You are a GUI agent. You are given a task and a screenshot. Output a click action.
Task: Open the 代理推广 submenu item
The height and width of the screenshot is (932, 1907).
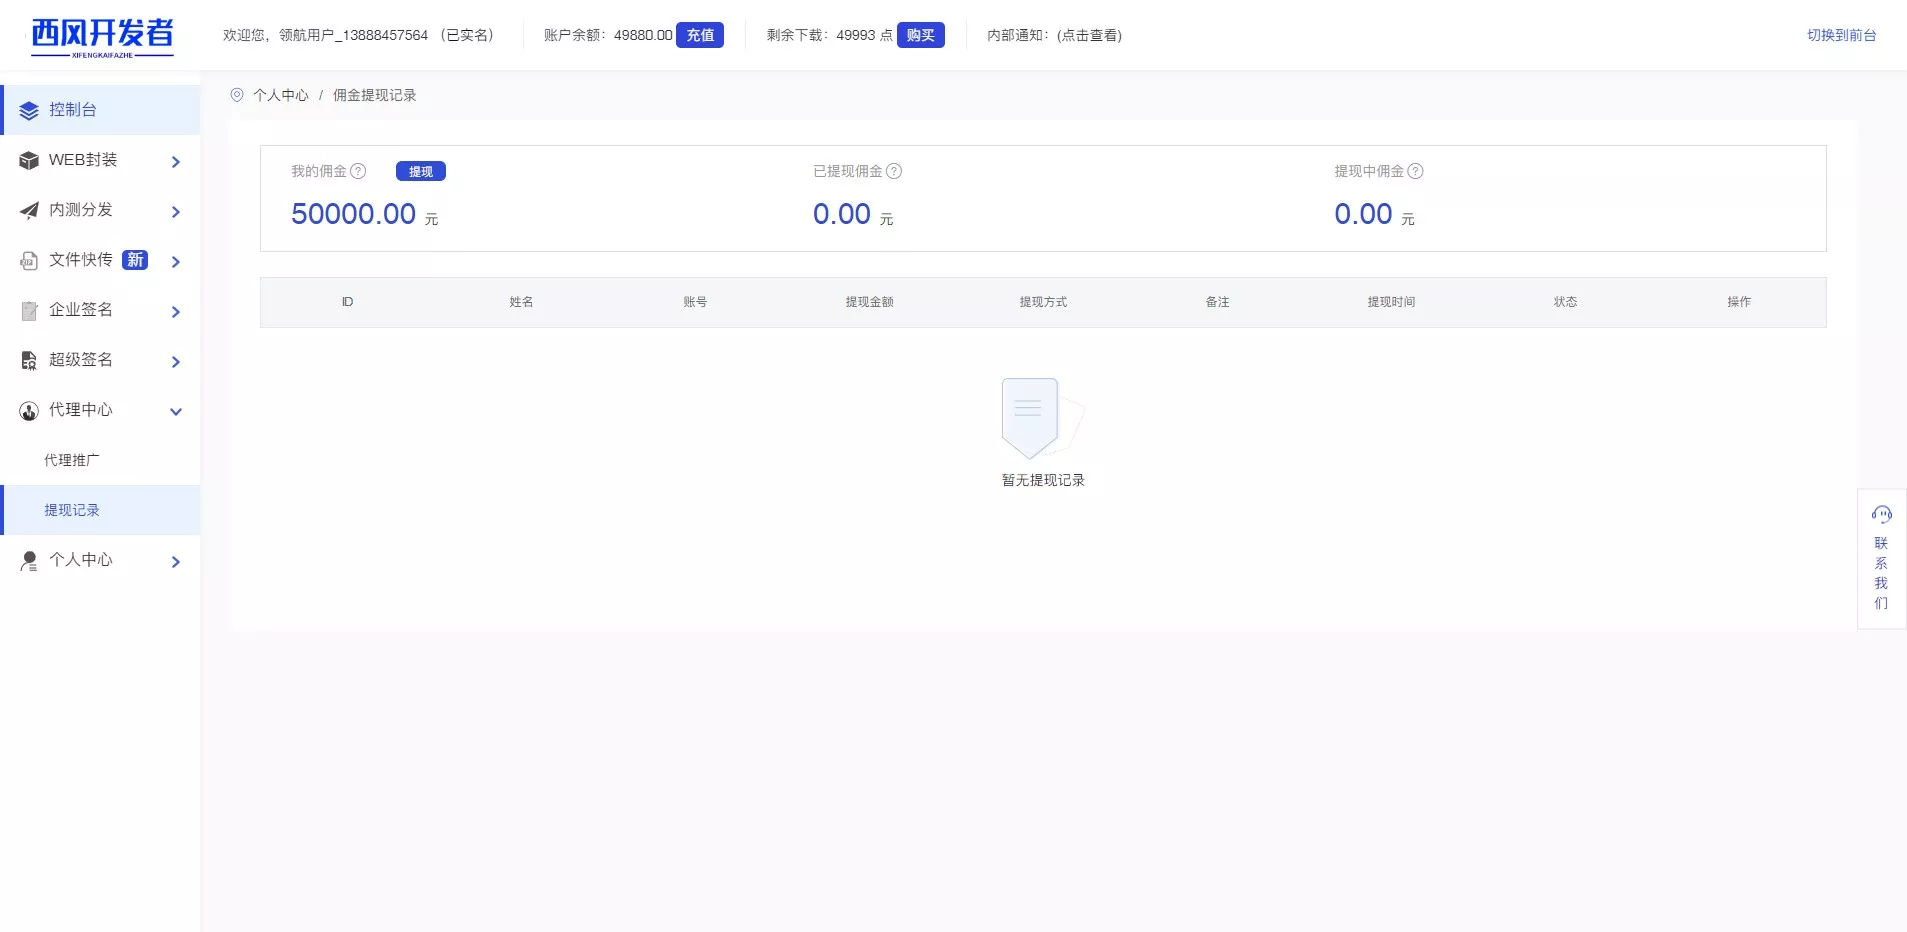tap(72, 460)
